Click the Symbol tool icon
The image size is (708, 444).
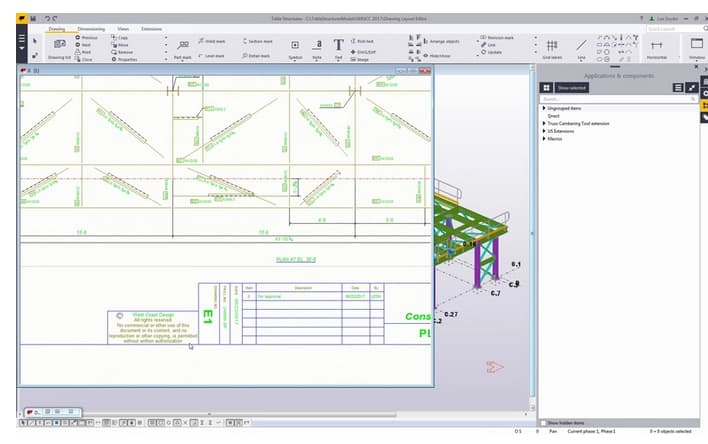click(x=295, y=46)
